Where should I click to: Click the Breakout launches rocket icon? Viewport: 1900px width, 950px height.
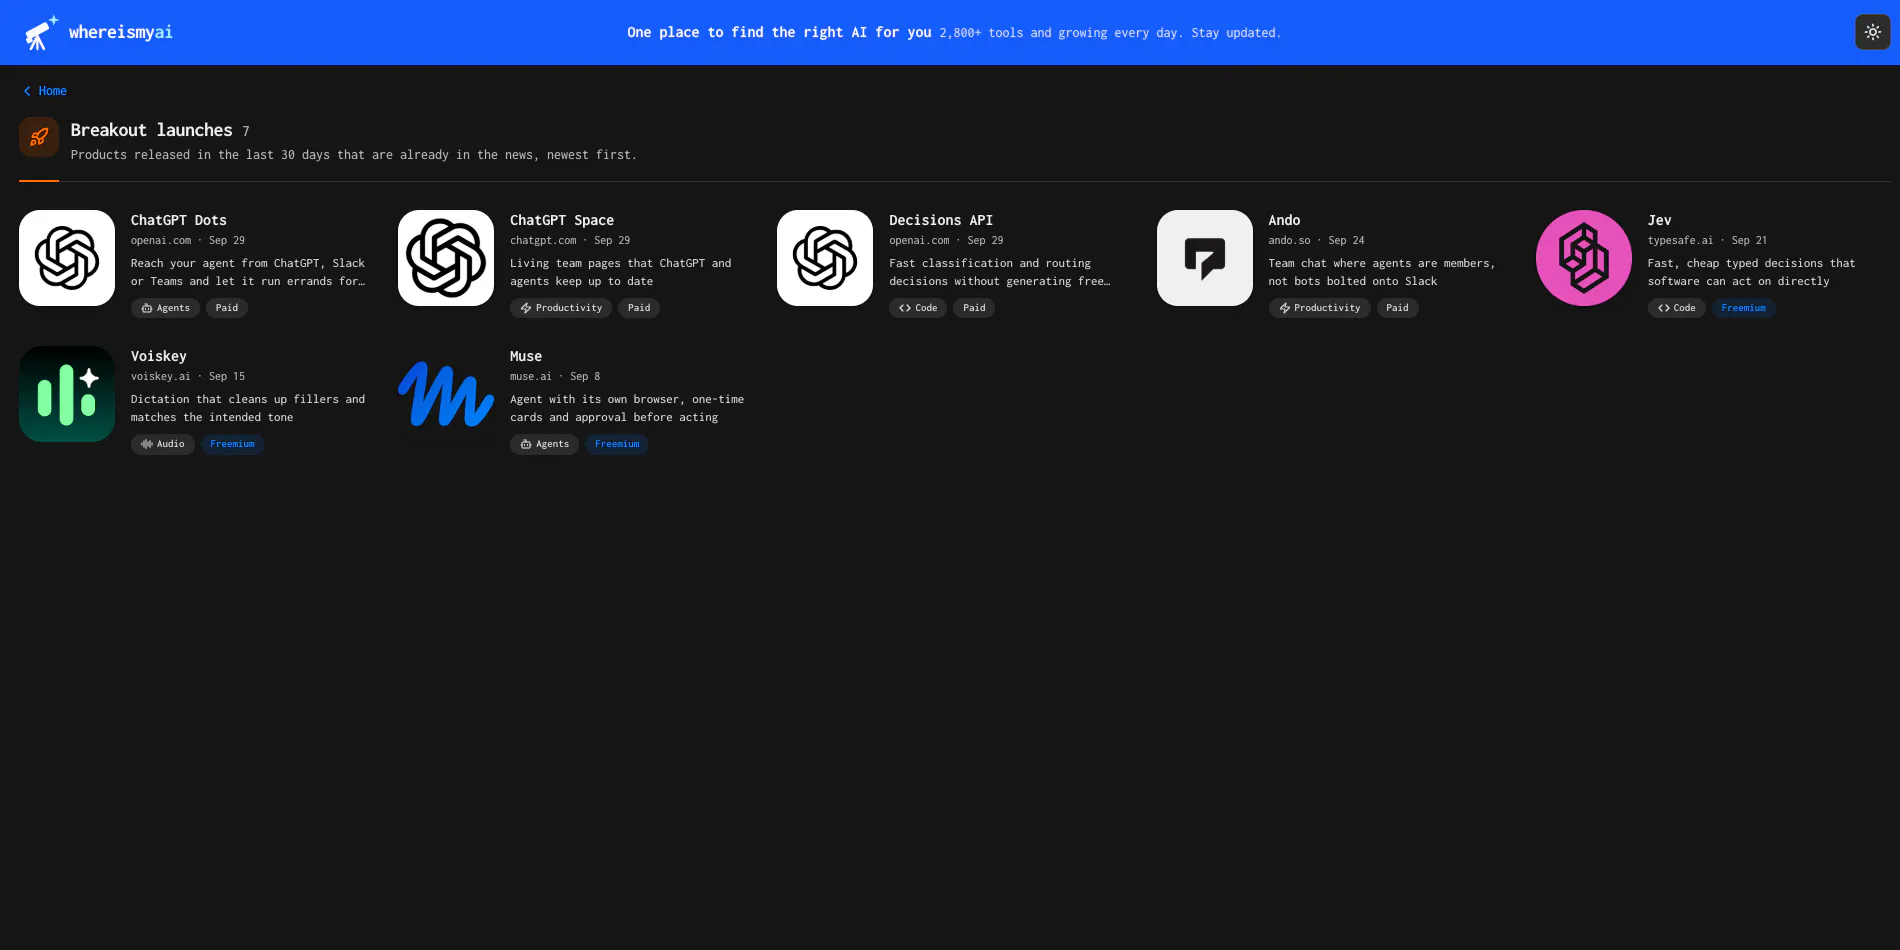coord(39,137)
